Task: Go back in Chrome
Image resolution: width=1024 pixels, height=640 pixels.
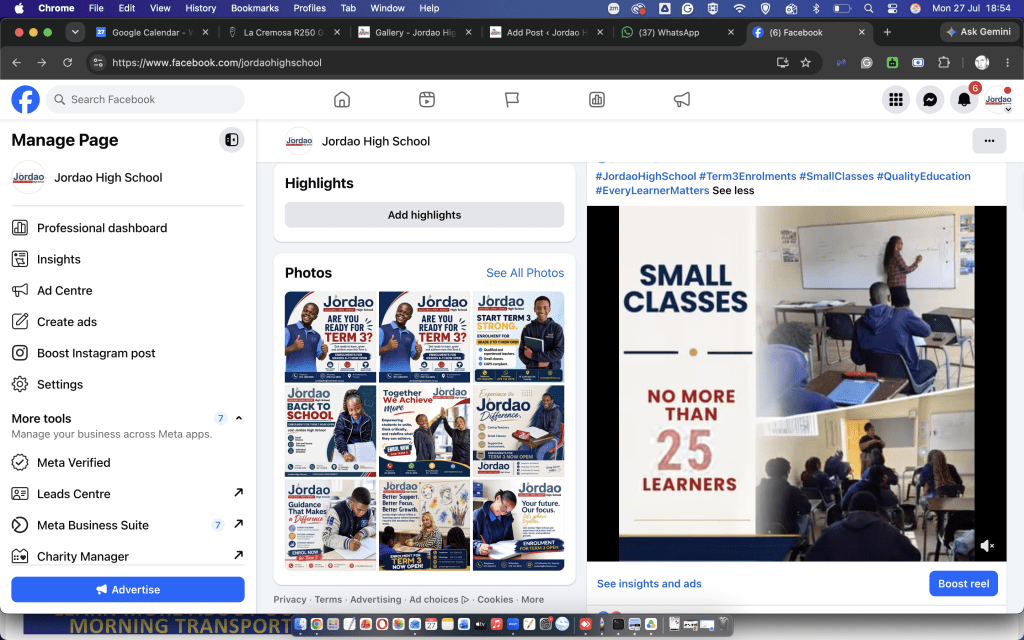Action: click(x=17, y=63)
